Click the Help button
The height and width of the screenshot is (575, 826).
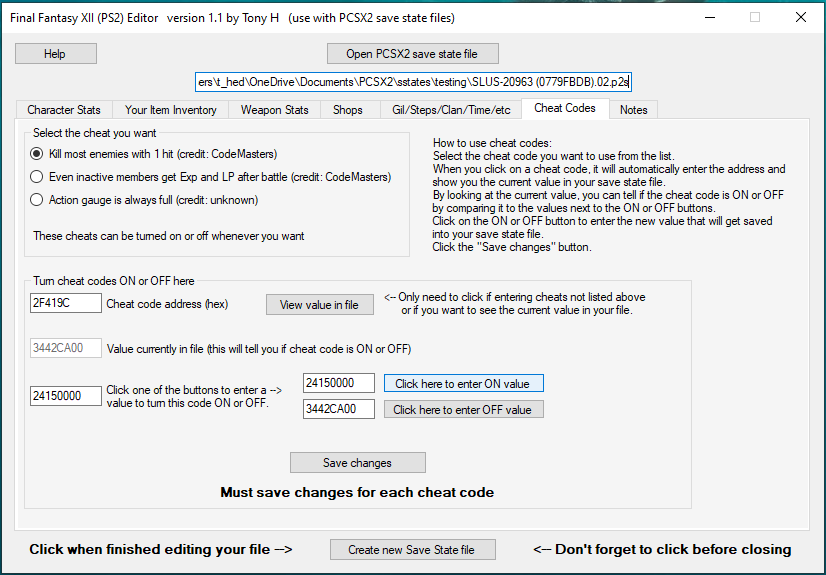(56, 54)
